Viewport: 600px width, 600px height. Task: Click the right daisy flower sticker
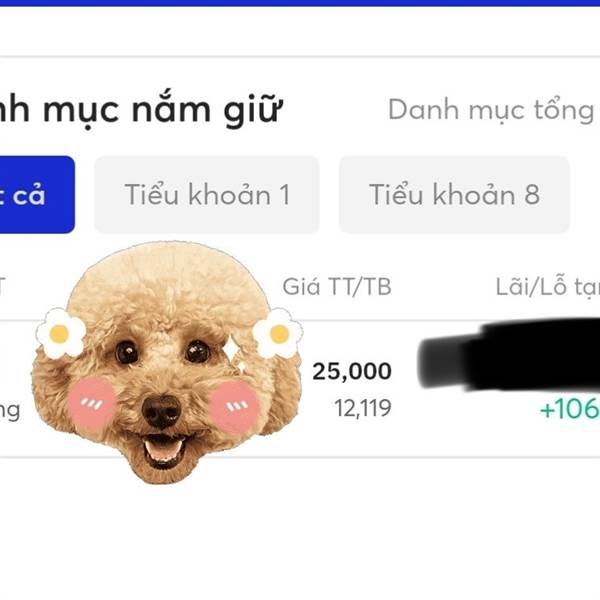[x=278, y=333]
